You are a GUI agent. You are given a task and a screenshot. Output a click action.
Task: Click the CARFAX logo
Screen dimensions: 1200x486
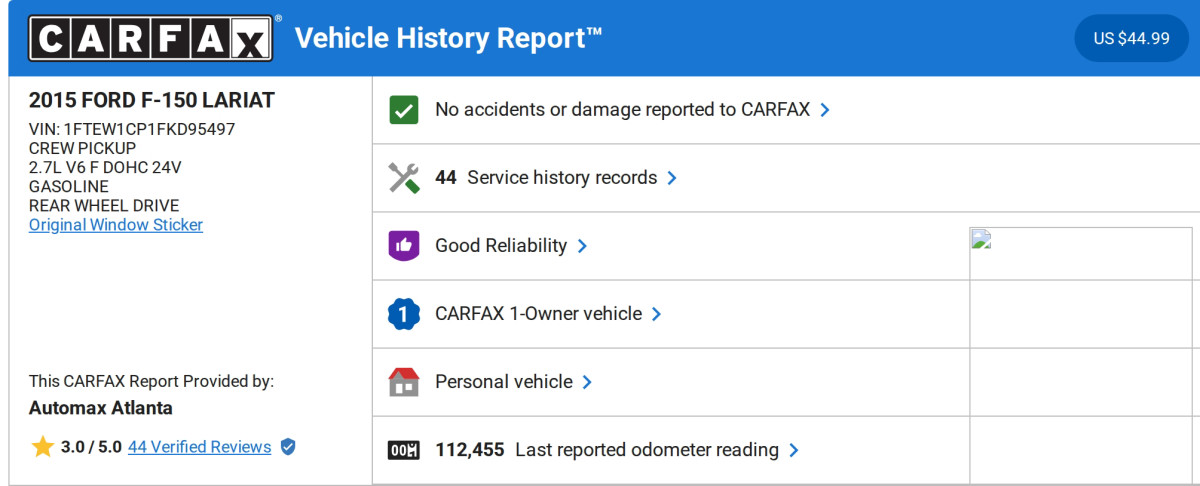pos(150,38)
